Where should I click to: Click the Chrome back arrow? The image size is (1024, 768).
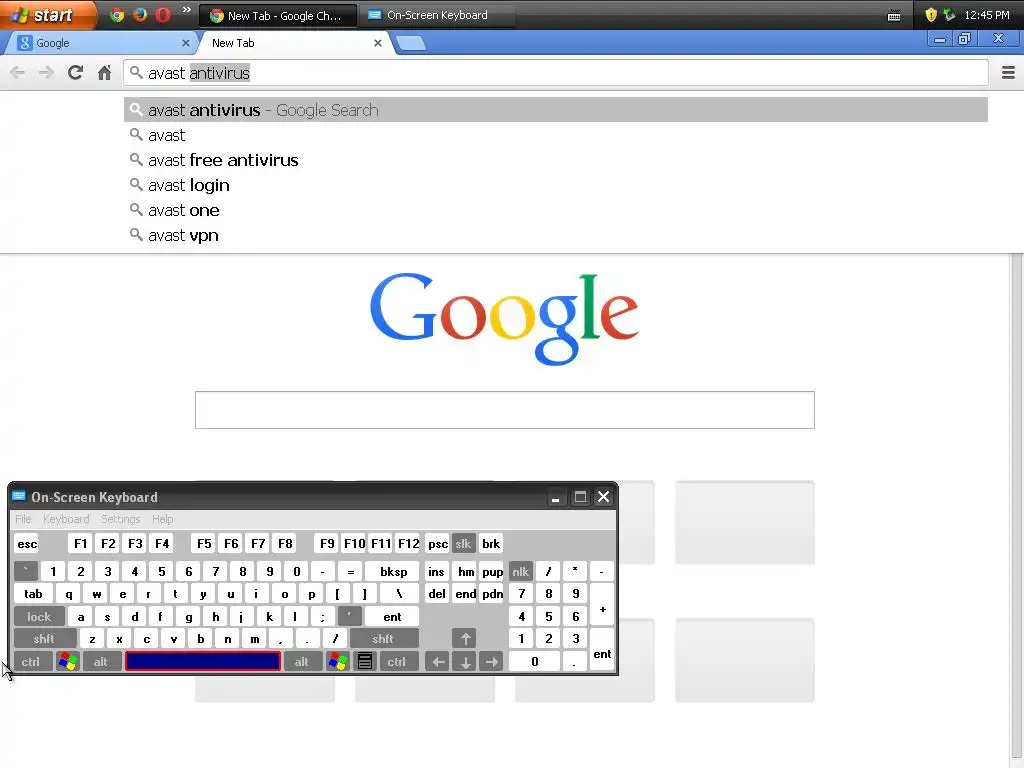coord(18,72)
